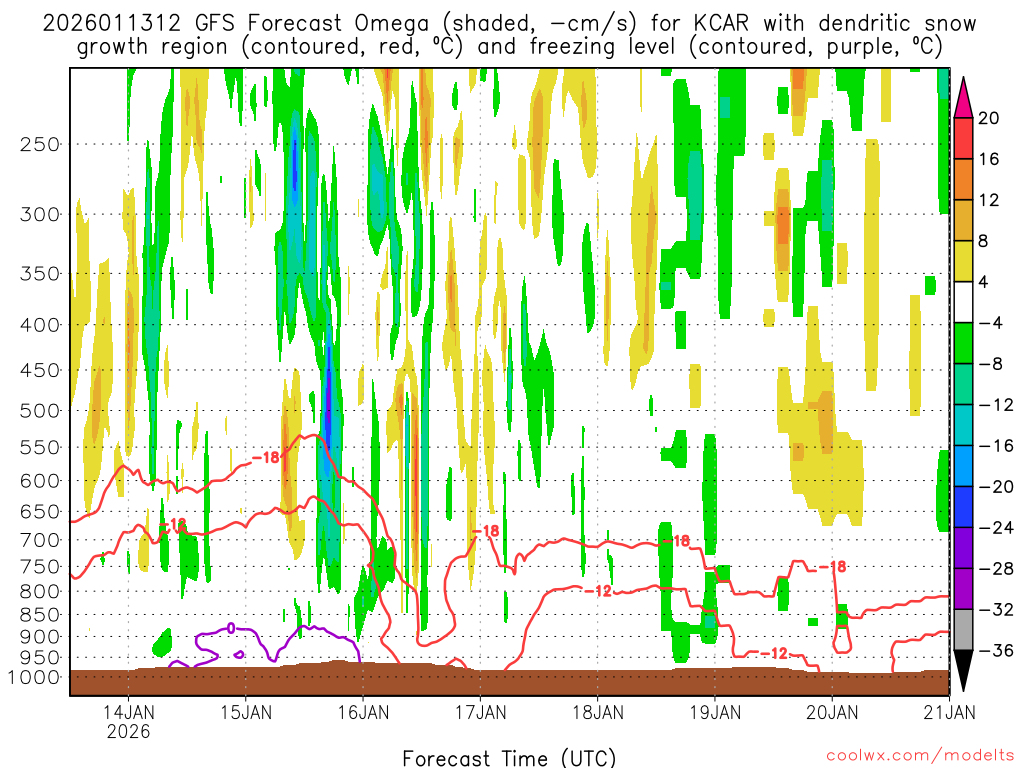Pick the blue -20 to -24 colorbar swatch
Viewport: 1024px width, 768px height.
[963, 507]
